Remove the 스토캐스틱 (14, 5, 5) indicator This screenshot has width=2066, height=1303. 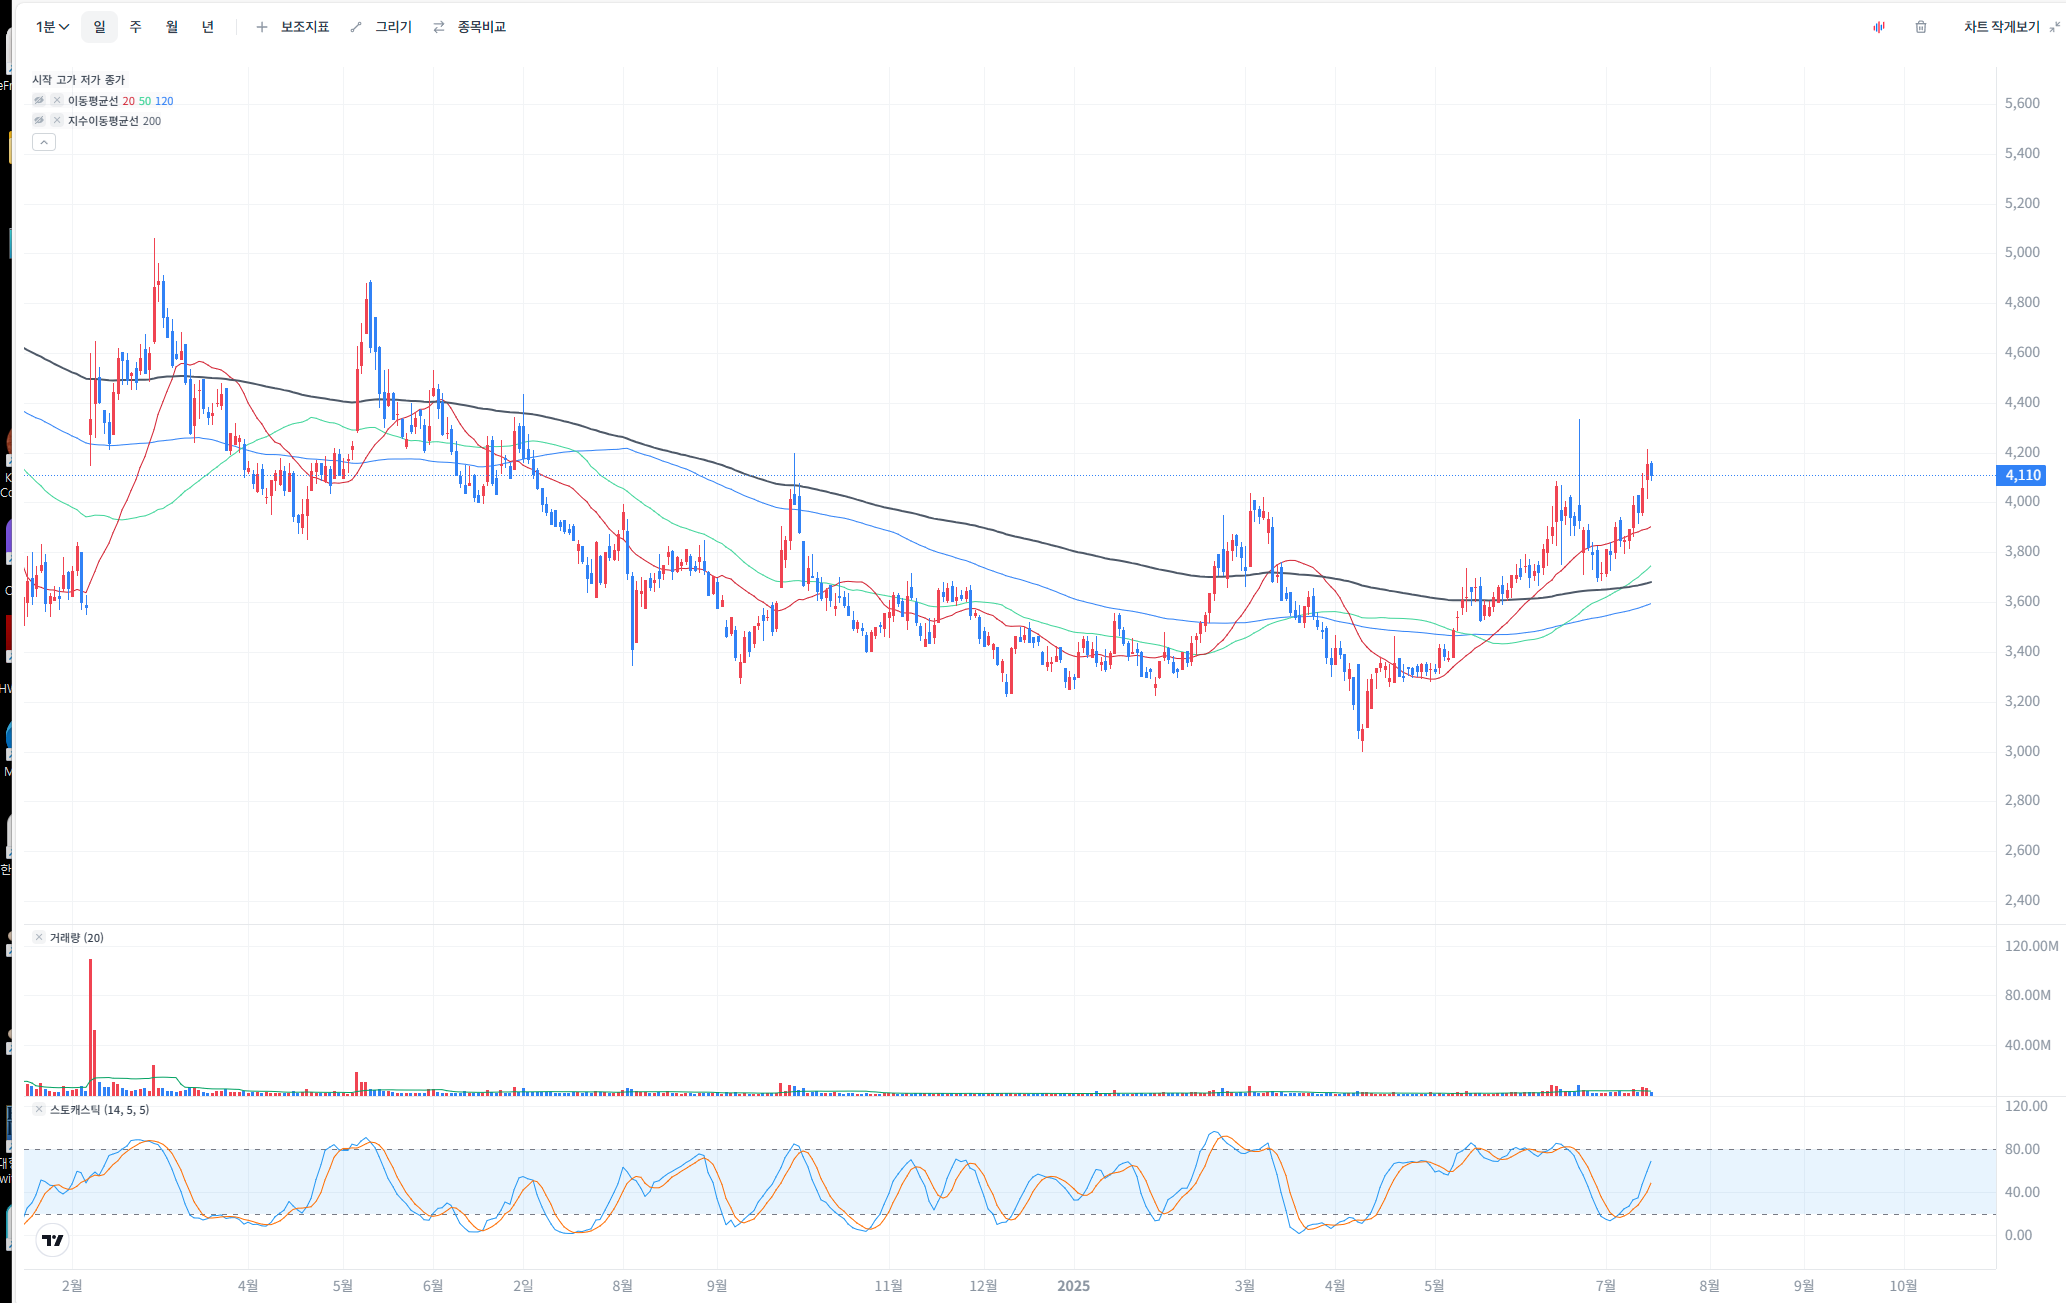[39, 1109]
